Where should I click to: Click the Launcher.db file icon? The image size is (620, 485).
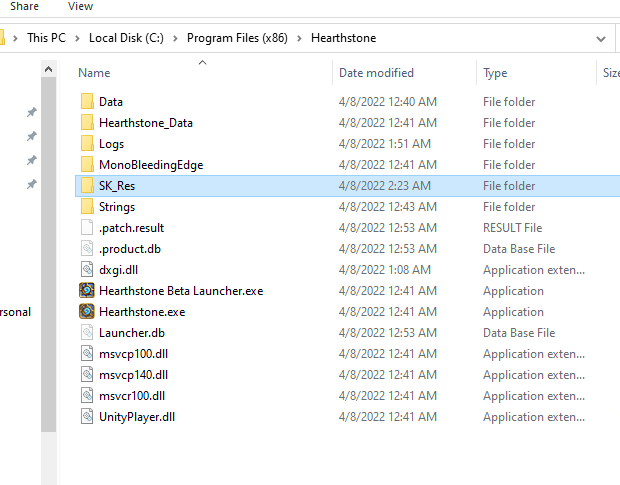[x=87, y=333]
